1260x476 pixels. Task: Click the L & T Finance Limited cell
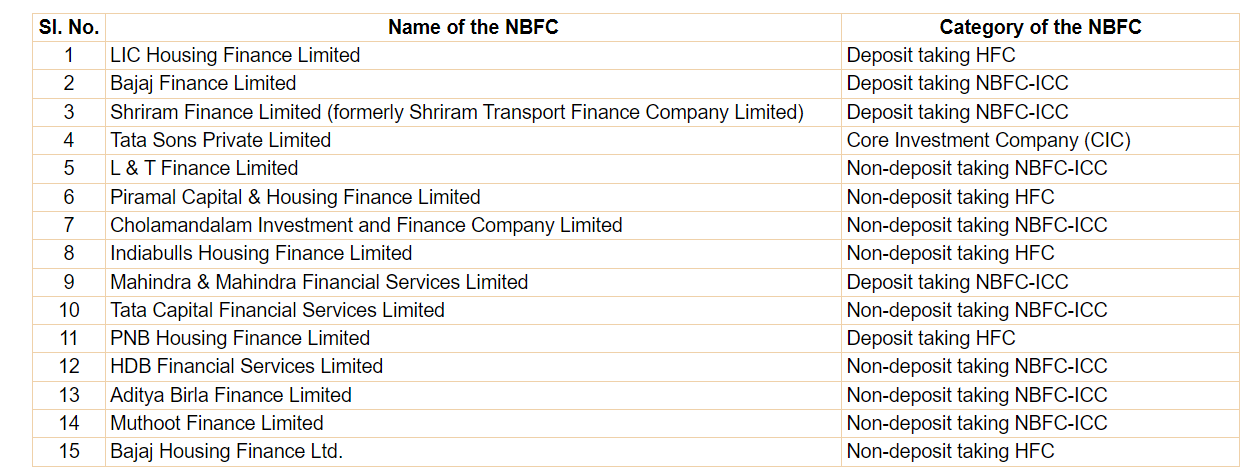point(204,168)
